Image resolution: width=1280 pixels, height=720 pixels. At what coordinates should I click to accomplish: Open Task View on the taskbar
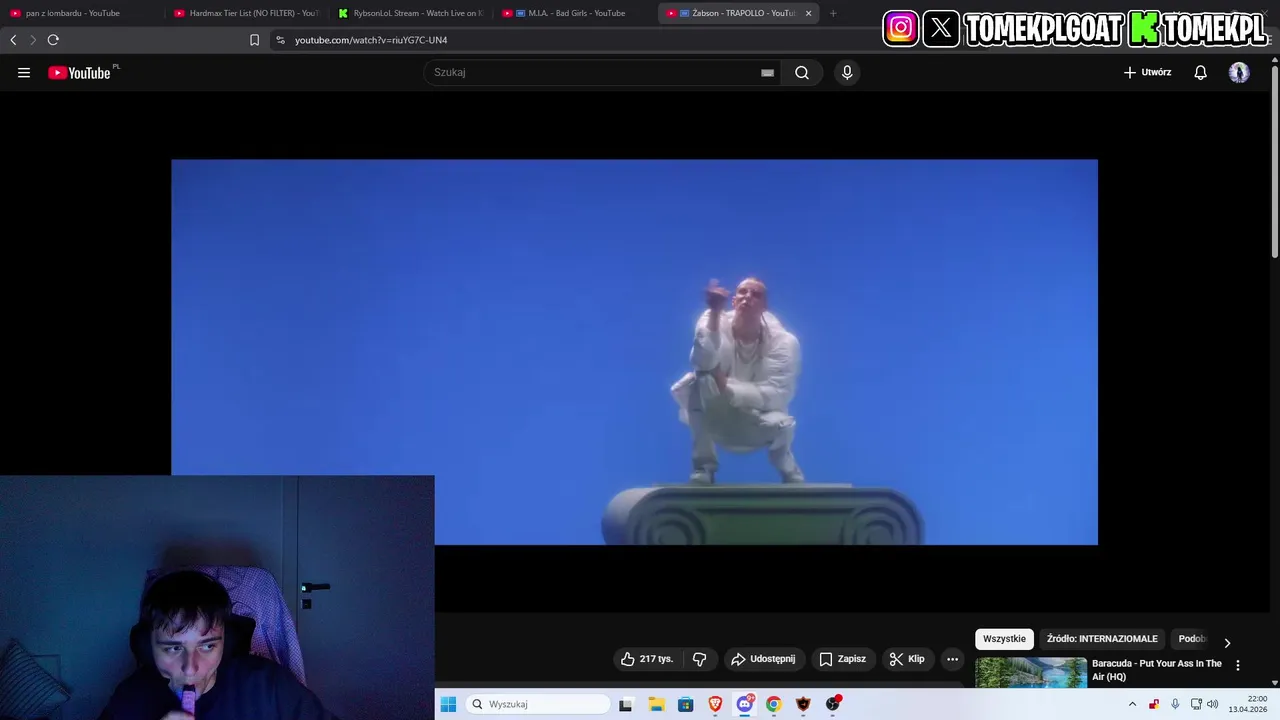coord(626,704)
